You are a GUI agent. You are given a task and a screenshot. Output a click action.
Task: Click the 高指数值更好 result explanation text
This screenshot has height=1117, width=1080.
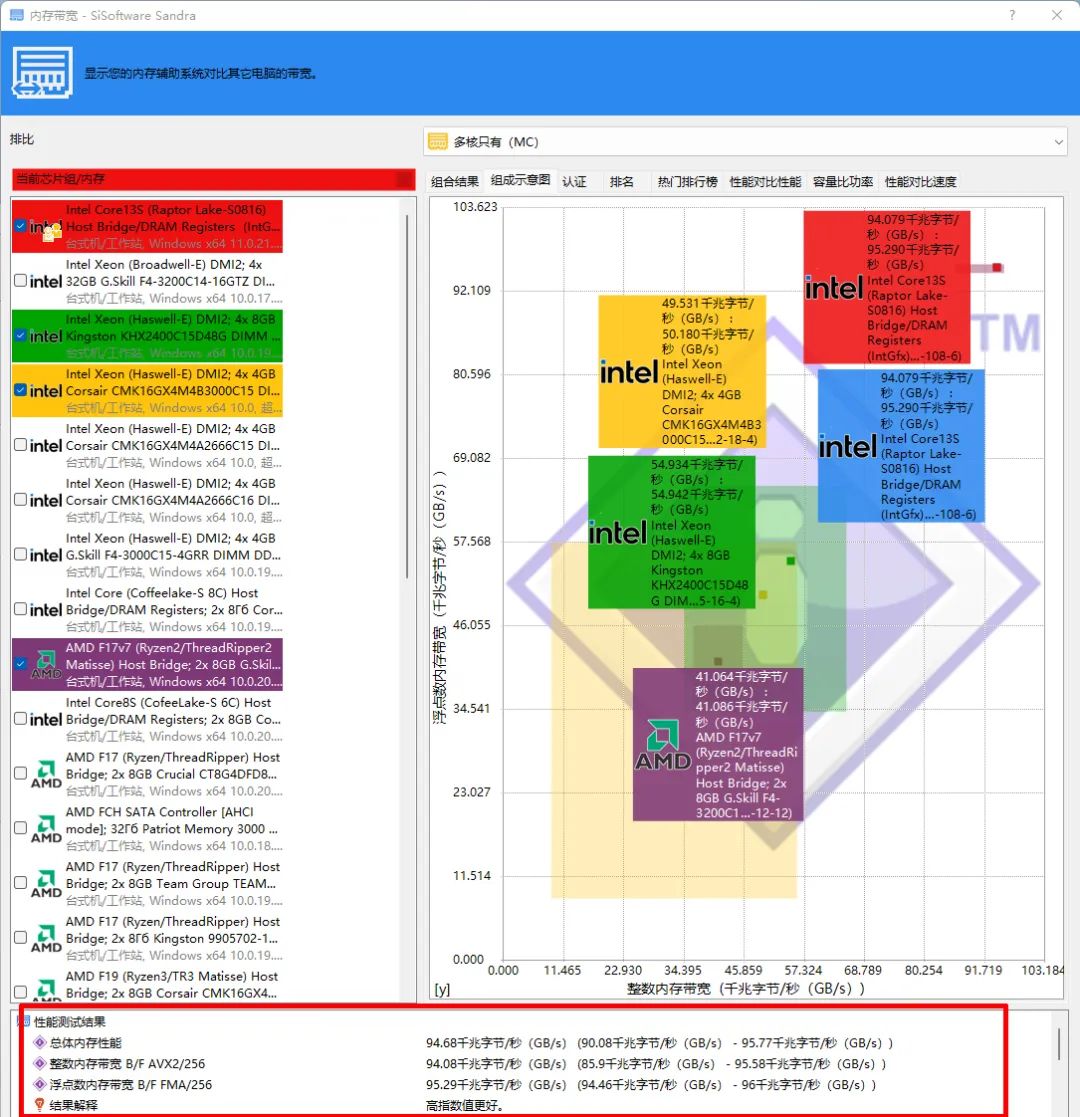(464, 1106)
